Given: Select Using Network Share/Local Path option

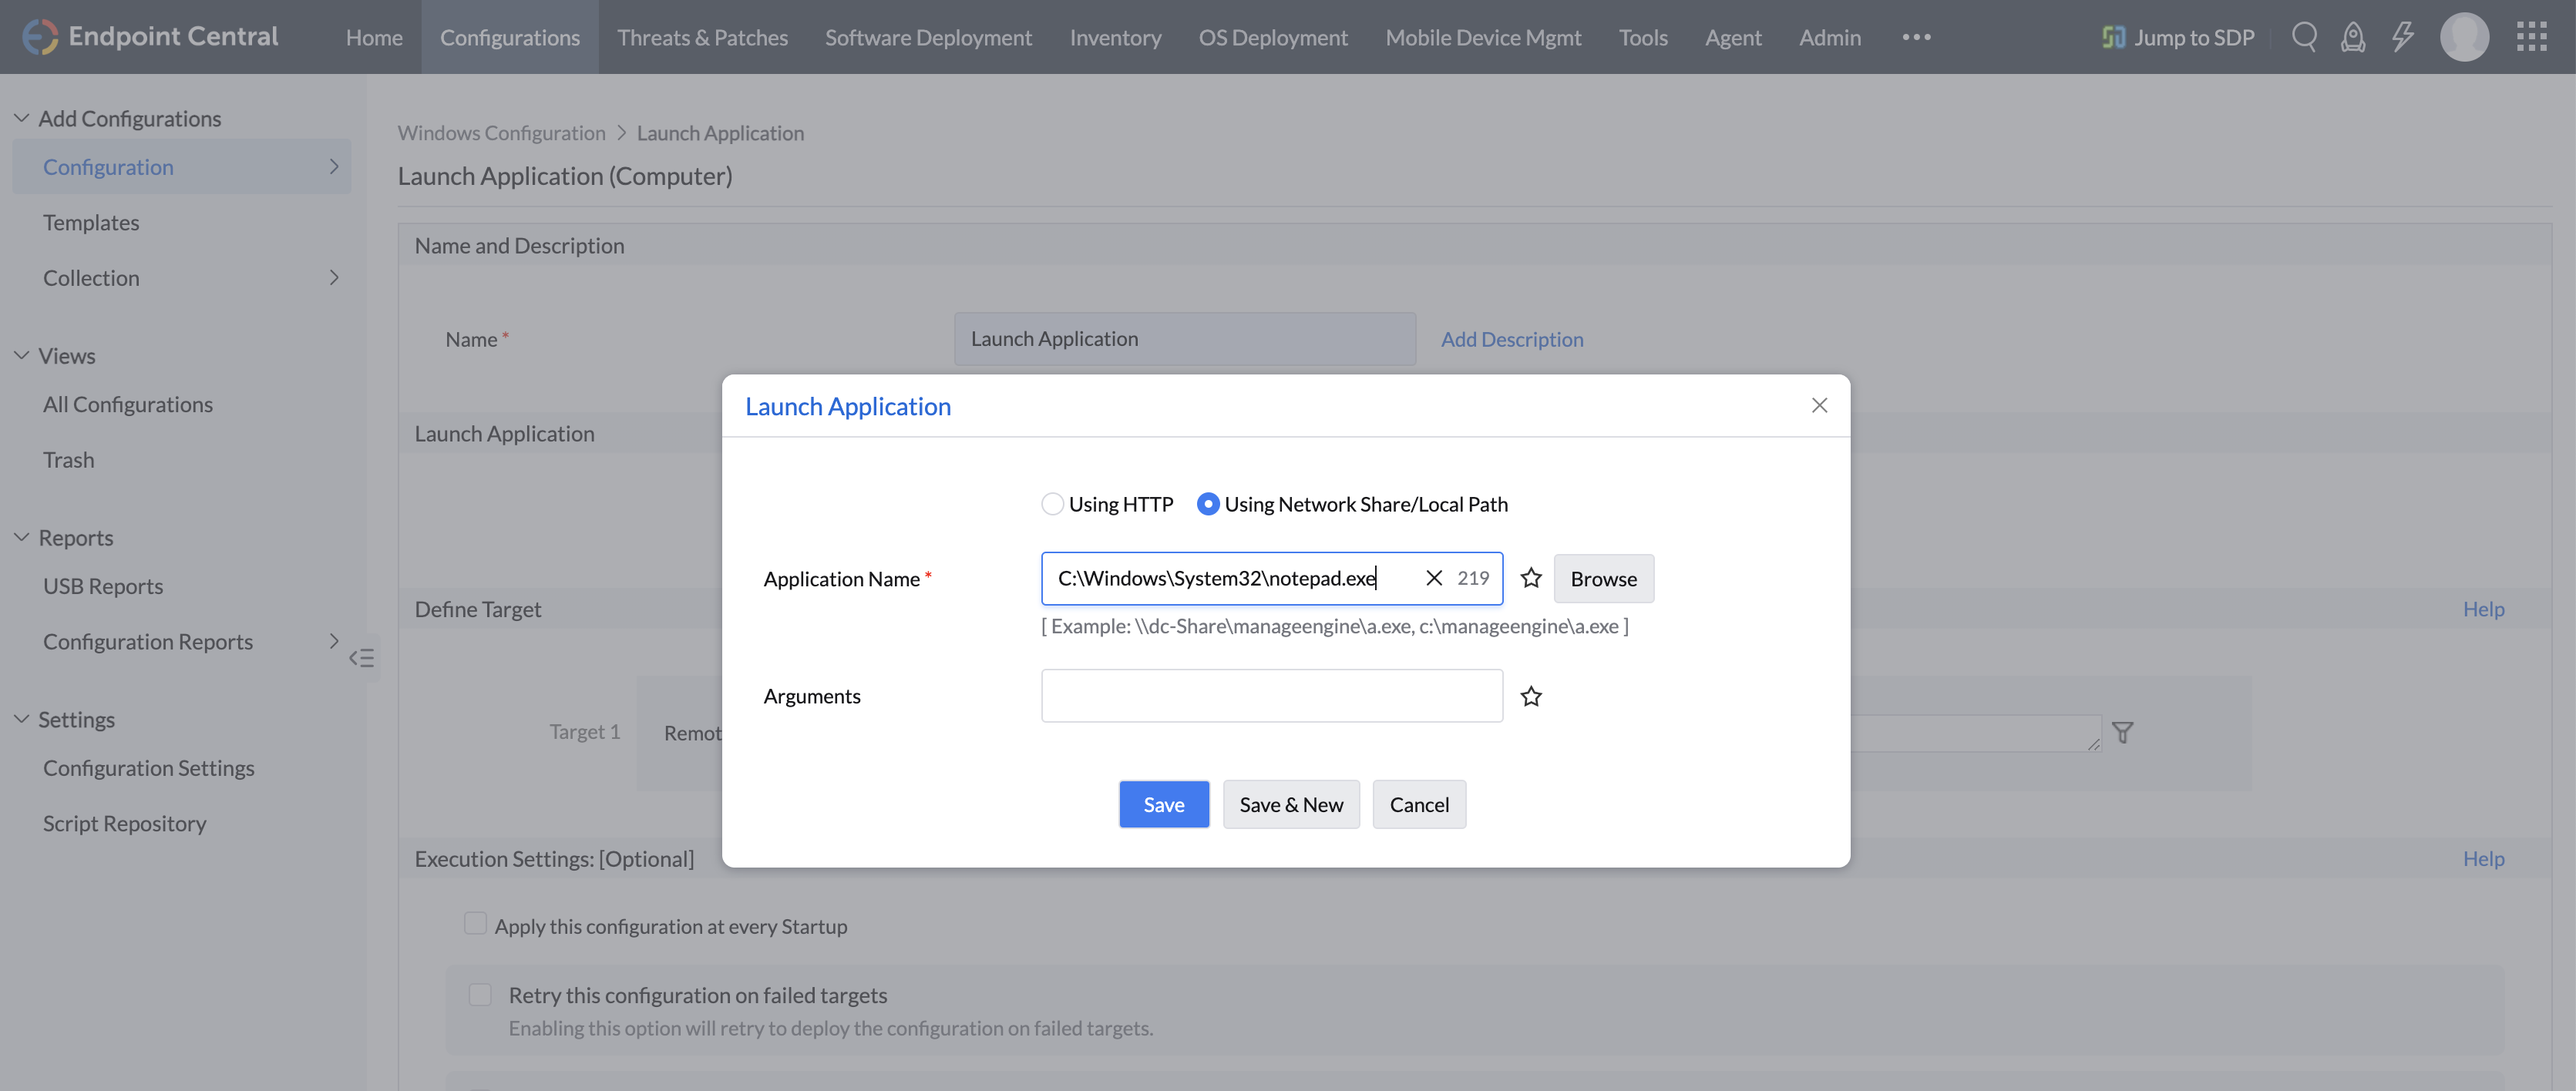Looking at the screenshot, I should (x=1208, y=504).
